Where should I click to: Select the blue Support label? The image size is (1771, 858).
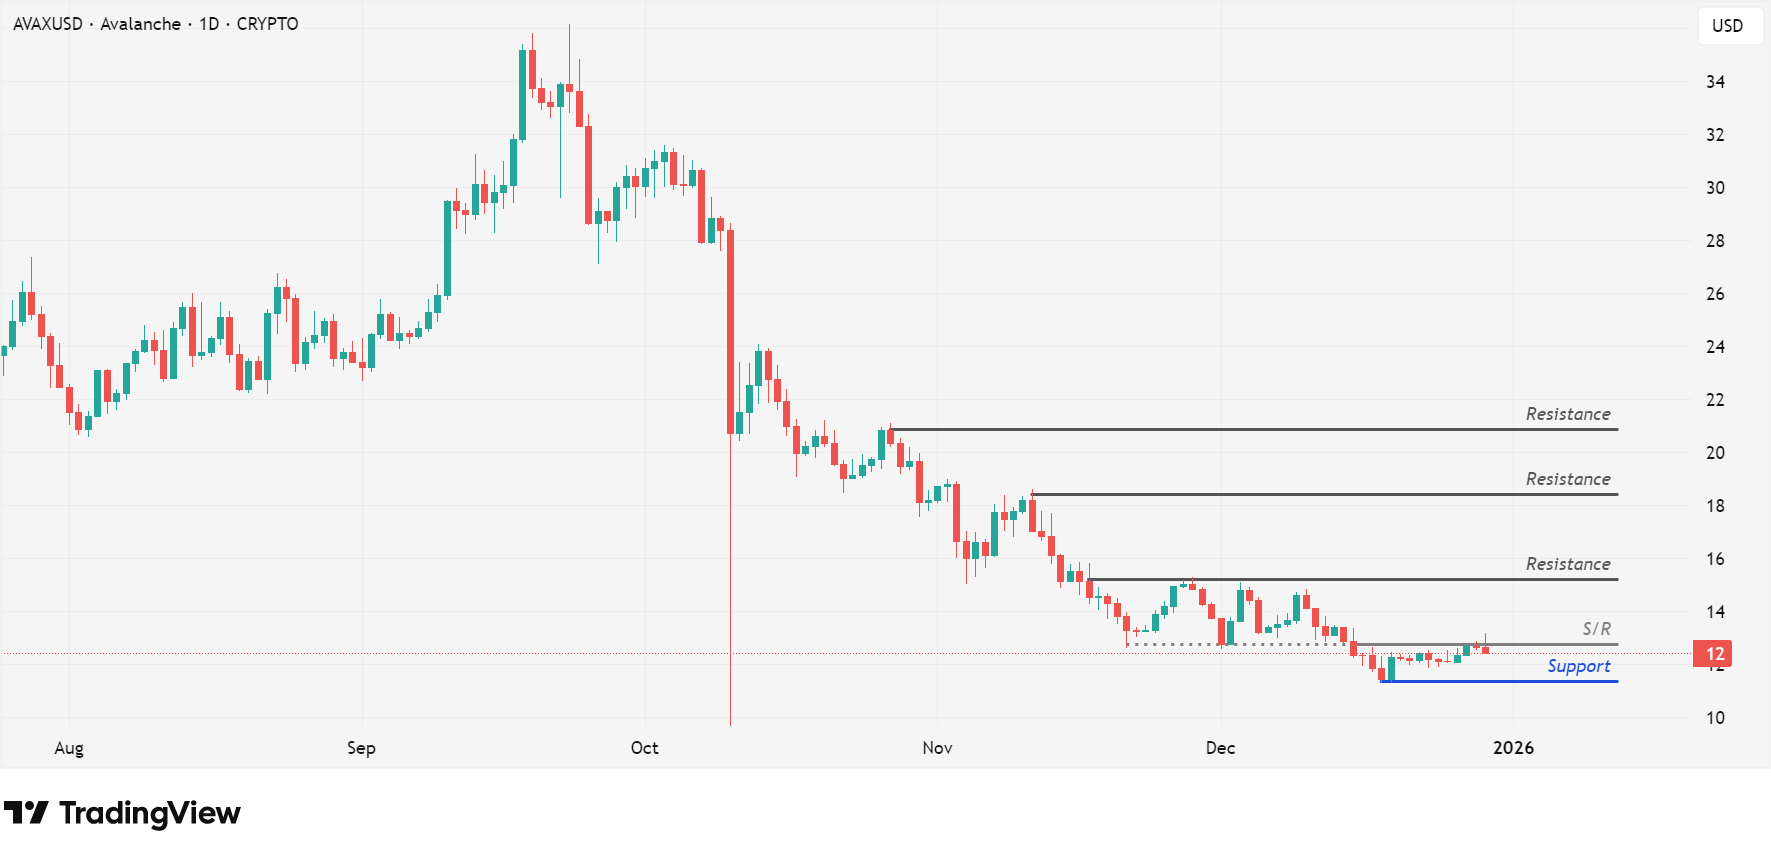click(1578, 666)
